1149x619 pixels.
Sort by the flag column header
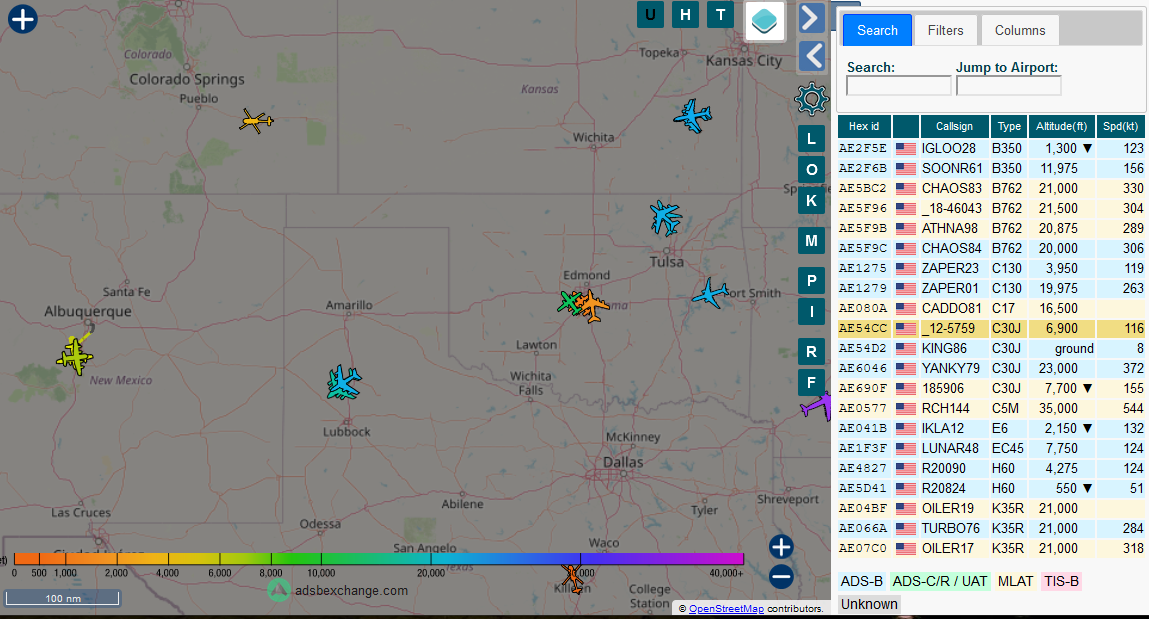click(906, 126)
